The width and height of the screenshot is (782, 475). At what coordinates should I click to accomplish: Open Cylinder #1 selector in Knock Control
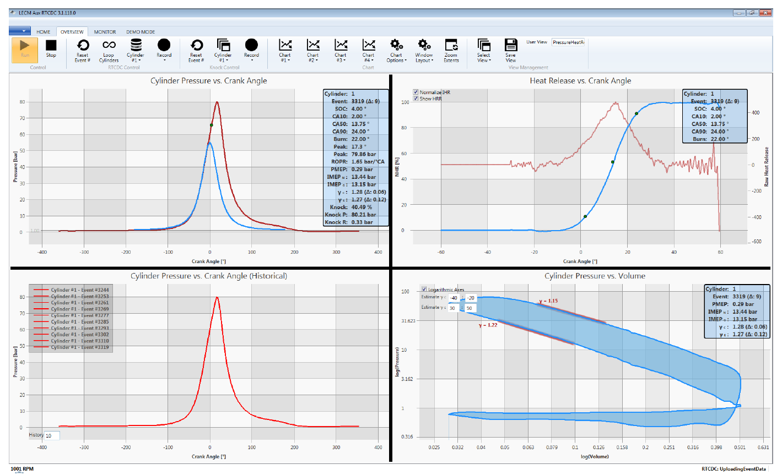(223, 51)
